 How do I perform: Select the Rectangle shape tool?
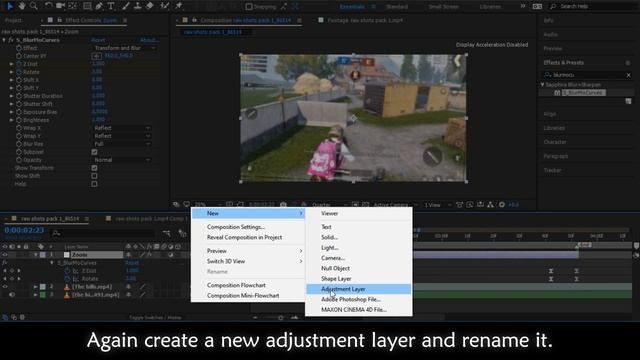click(x=87, y=6)
